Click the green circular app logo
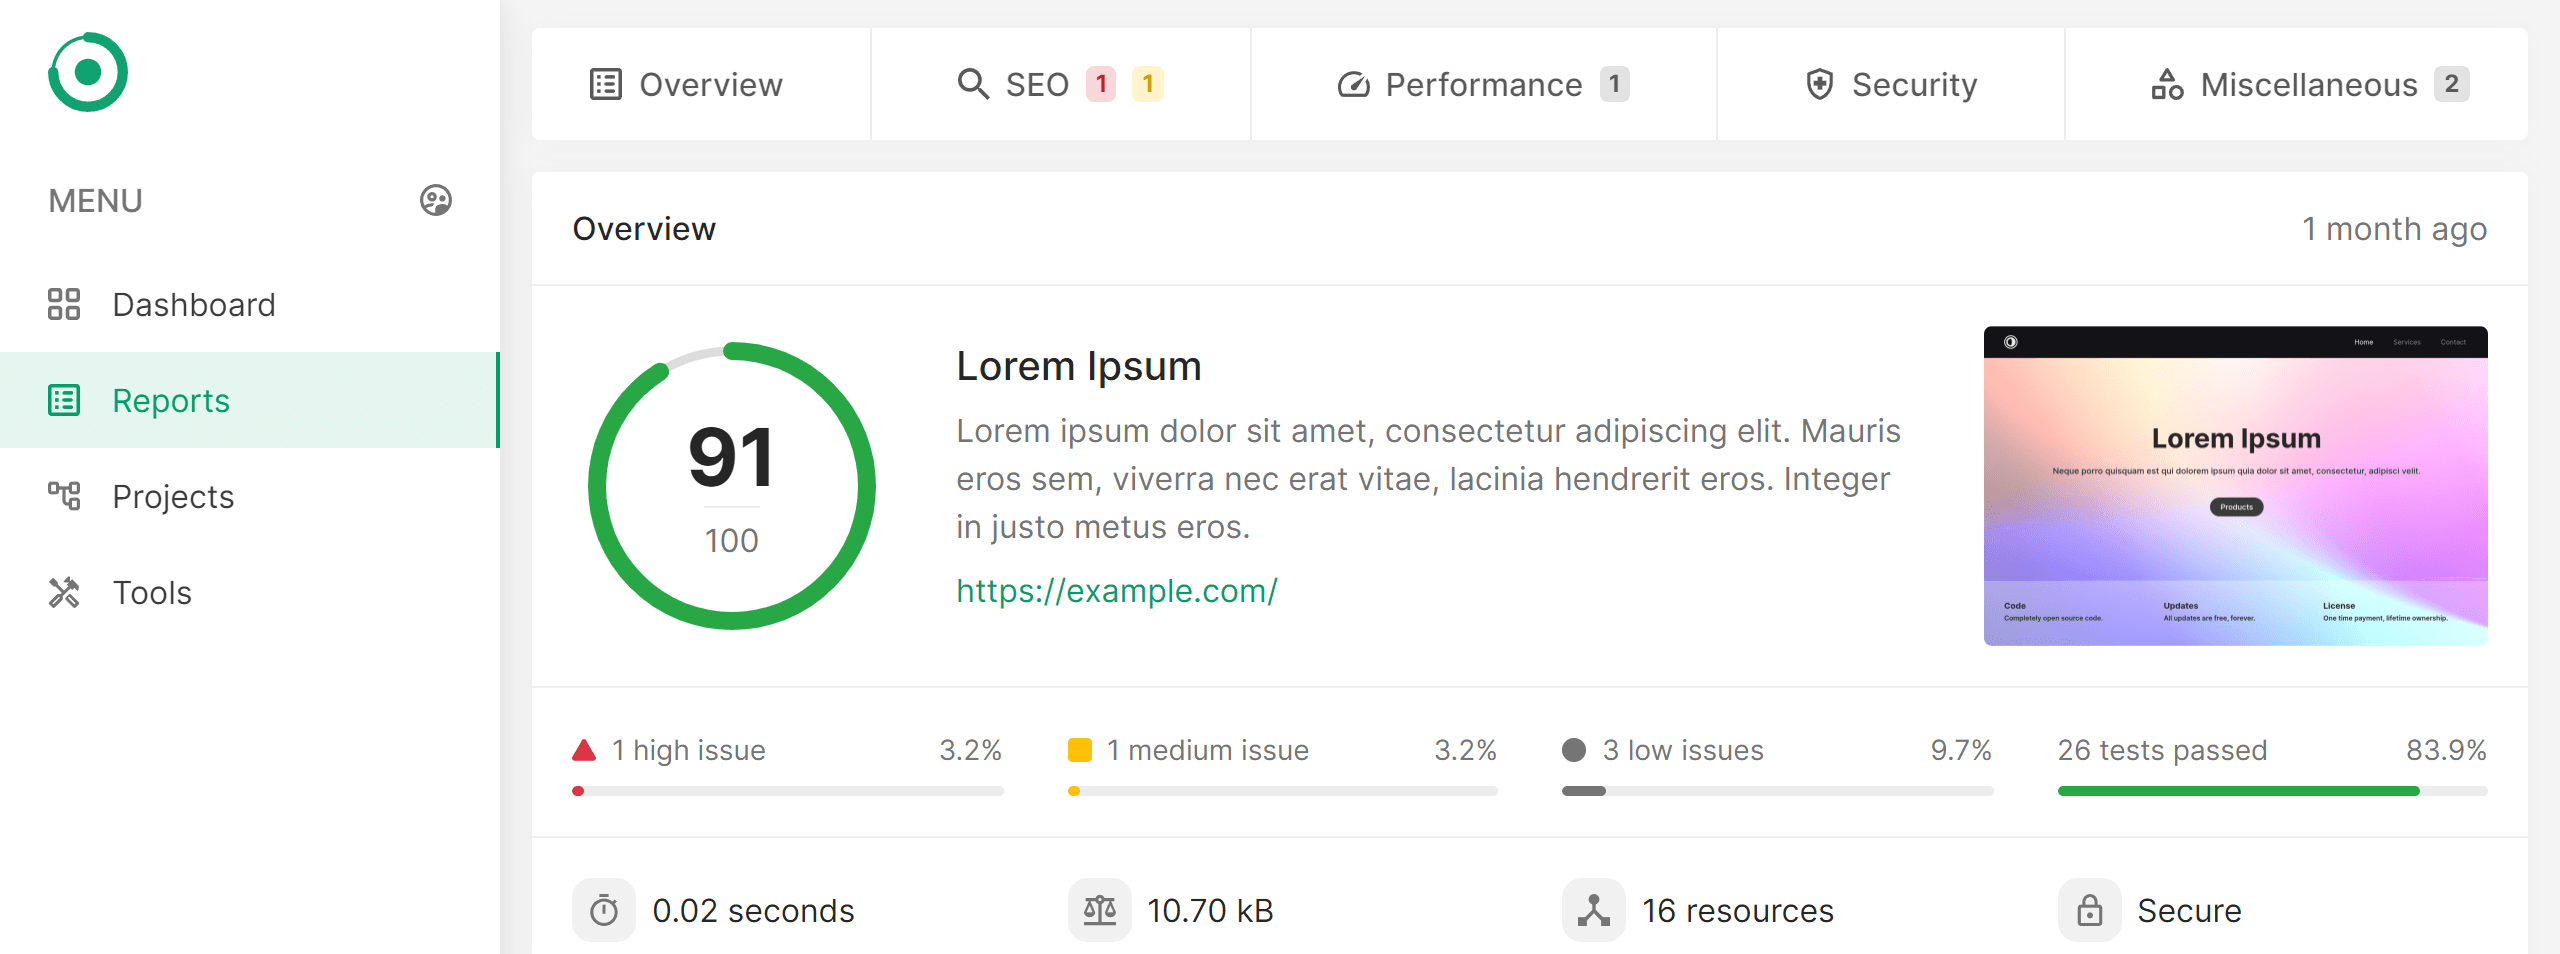2560x954 pixels. tap(88, 72)
